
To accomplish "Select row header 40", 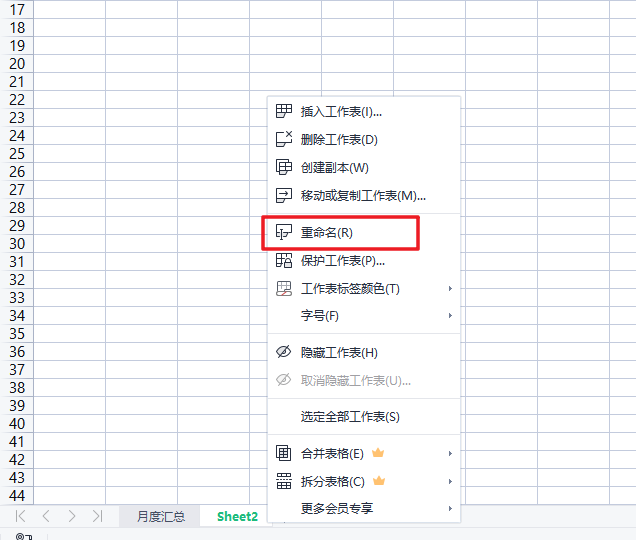I will pos(17,424).
